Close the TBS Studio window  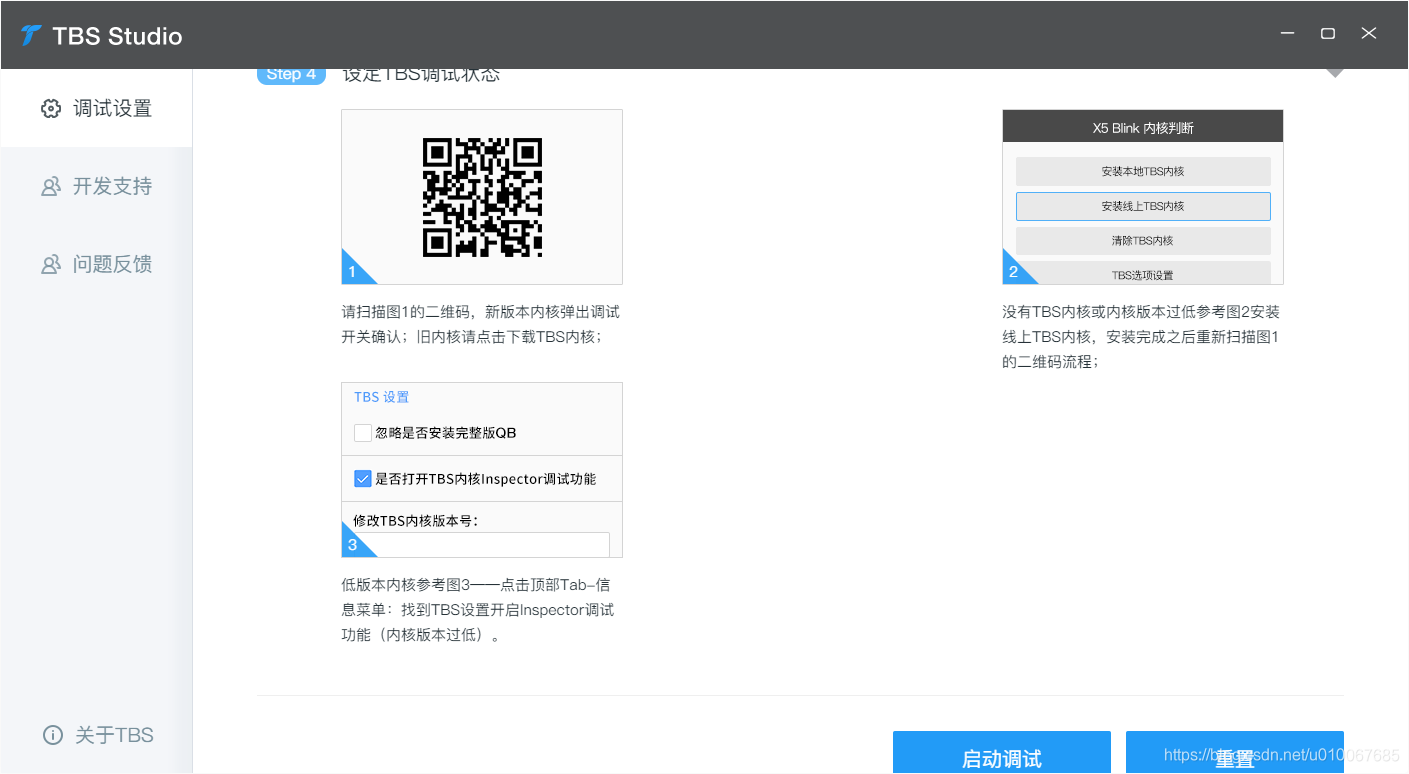click(x=1369, y=34)
